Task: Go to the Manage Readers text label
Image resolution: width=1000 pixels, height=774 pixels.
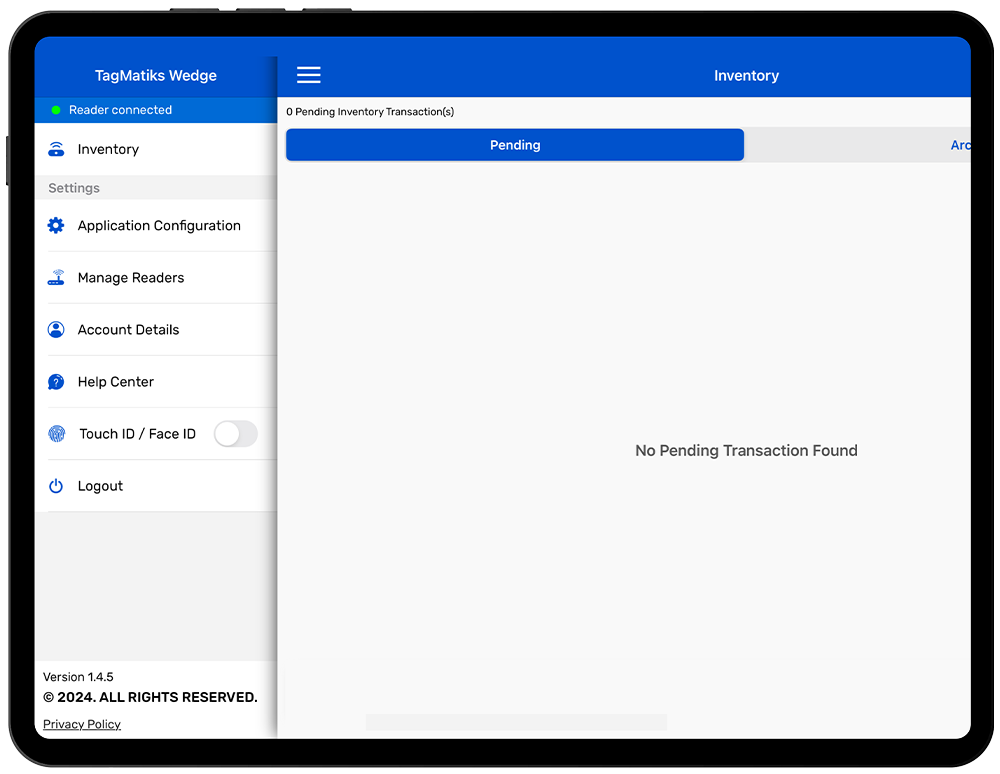Action: click(131, 278)
